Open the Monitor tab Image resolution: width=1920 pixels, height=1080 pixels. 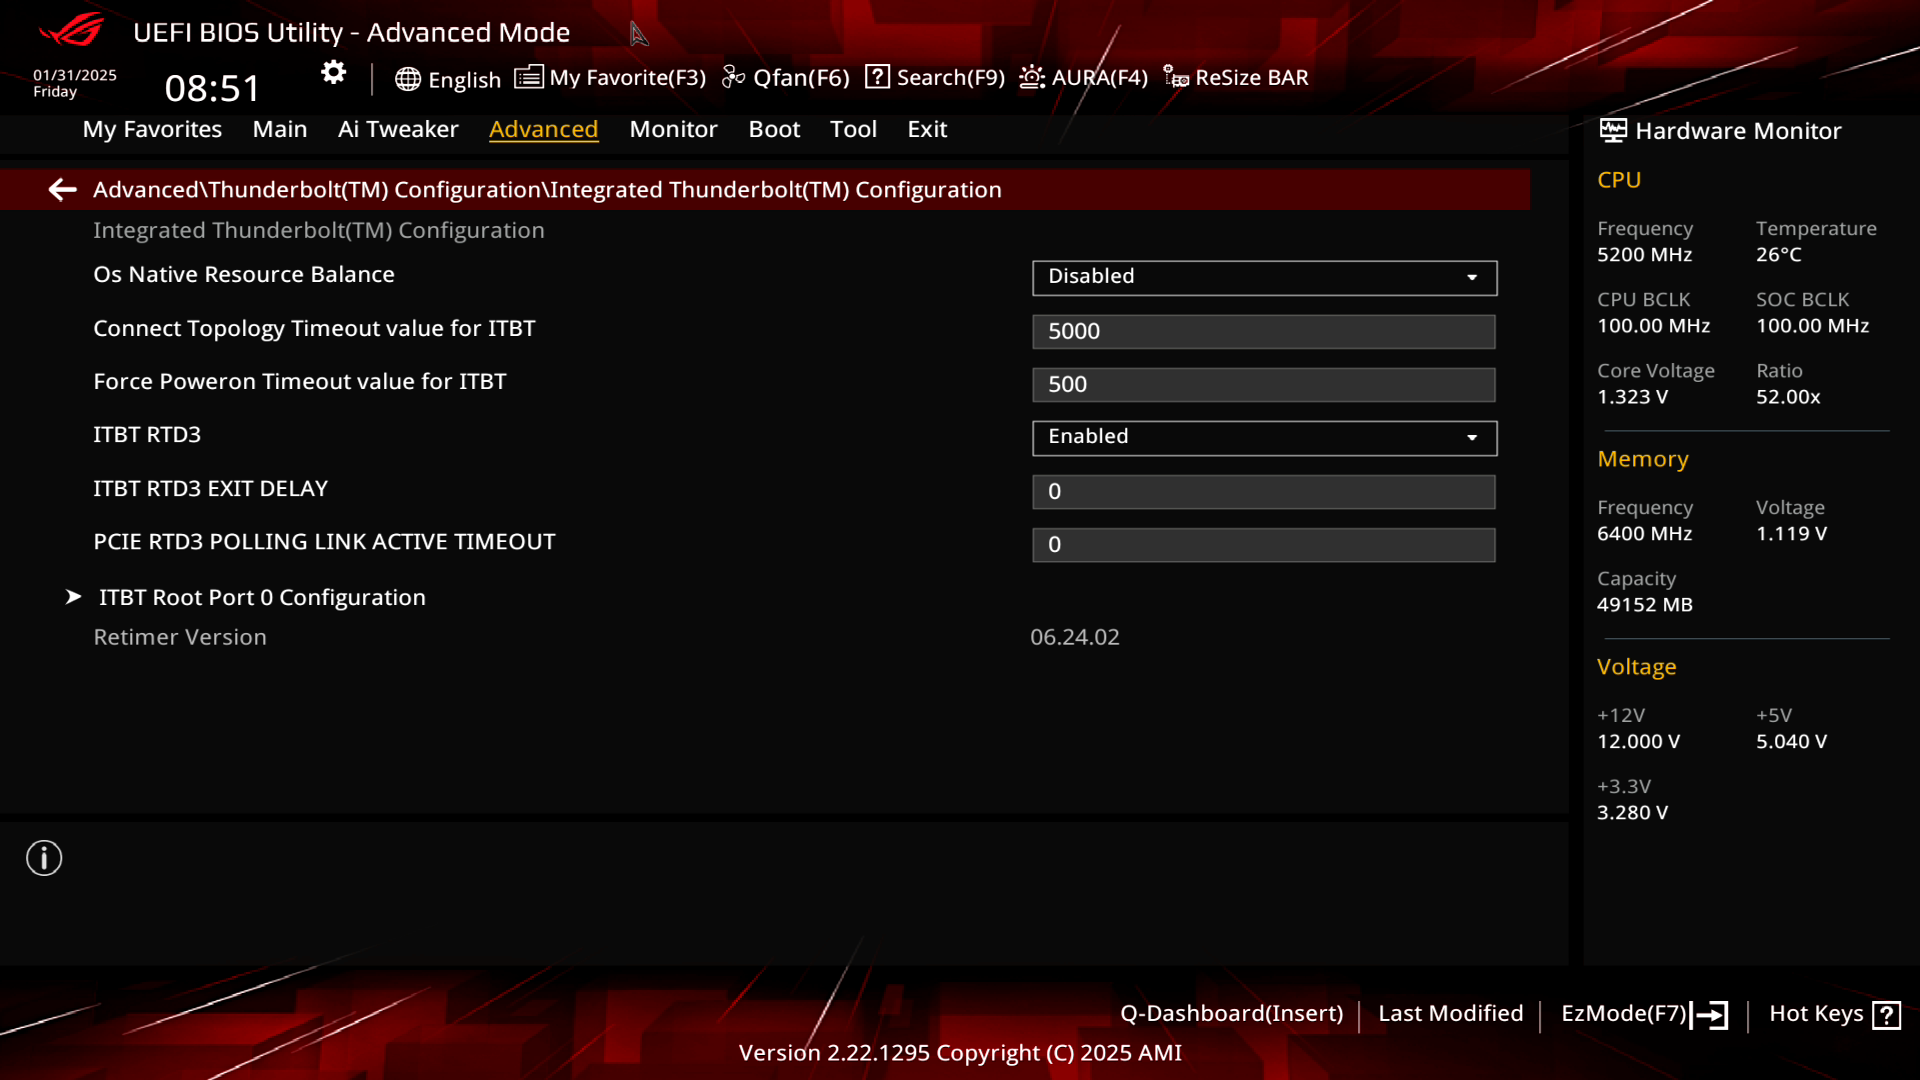click(673, 129)
